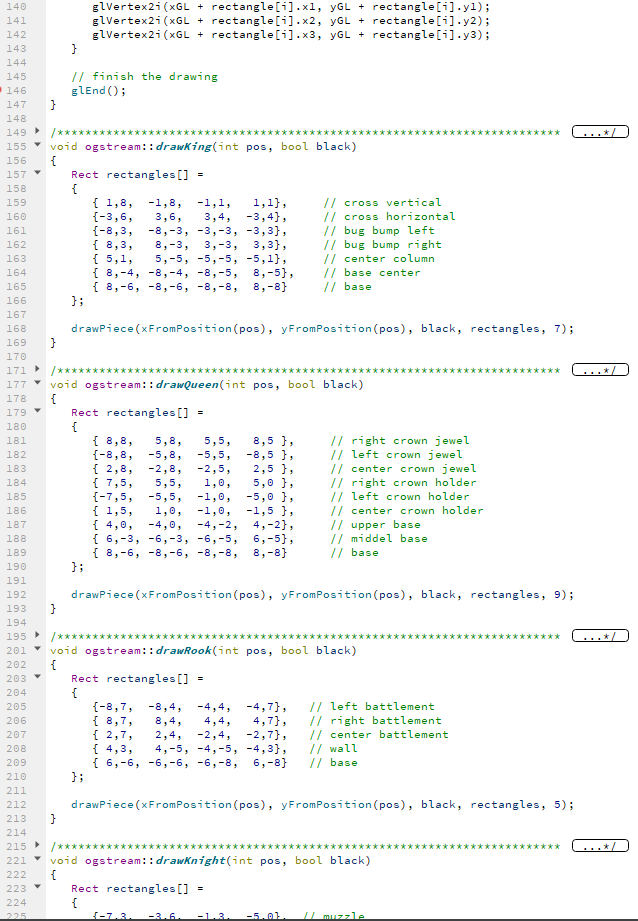Click the '// upper base' comment
This screenshot has height=921, width=638.
375,525
